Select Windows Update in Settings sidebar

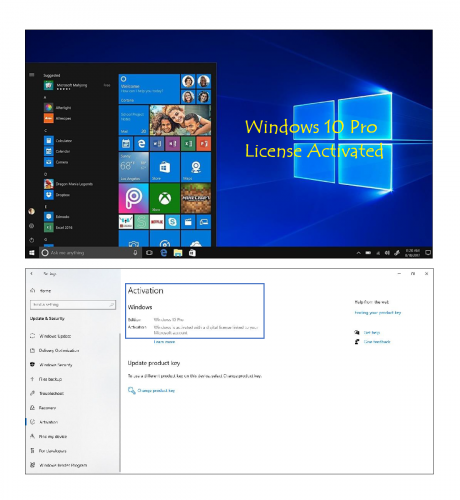tap(51, 336)
